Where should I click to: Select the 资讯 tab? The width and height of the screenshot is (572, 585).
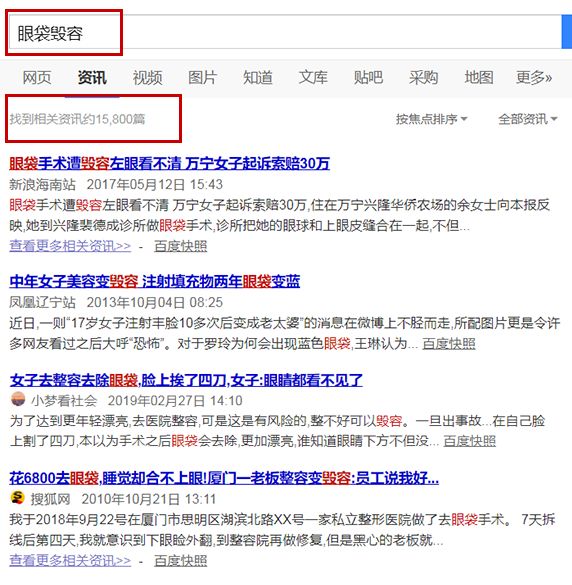(x=92, y=78)
